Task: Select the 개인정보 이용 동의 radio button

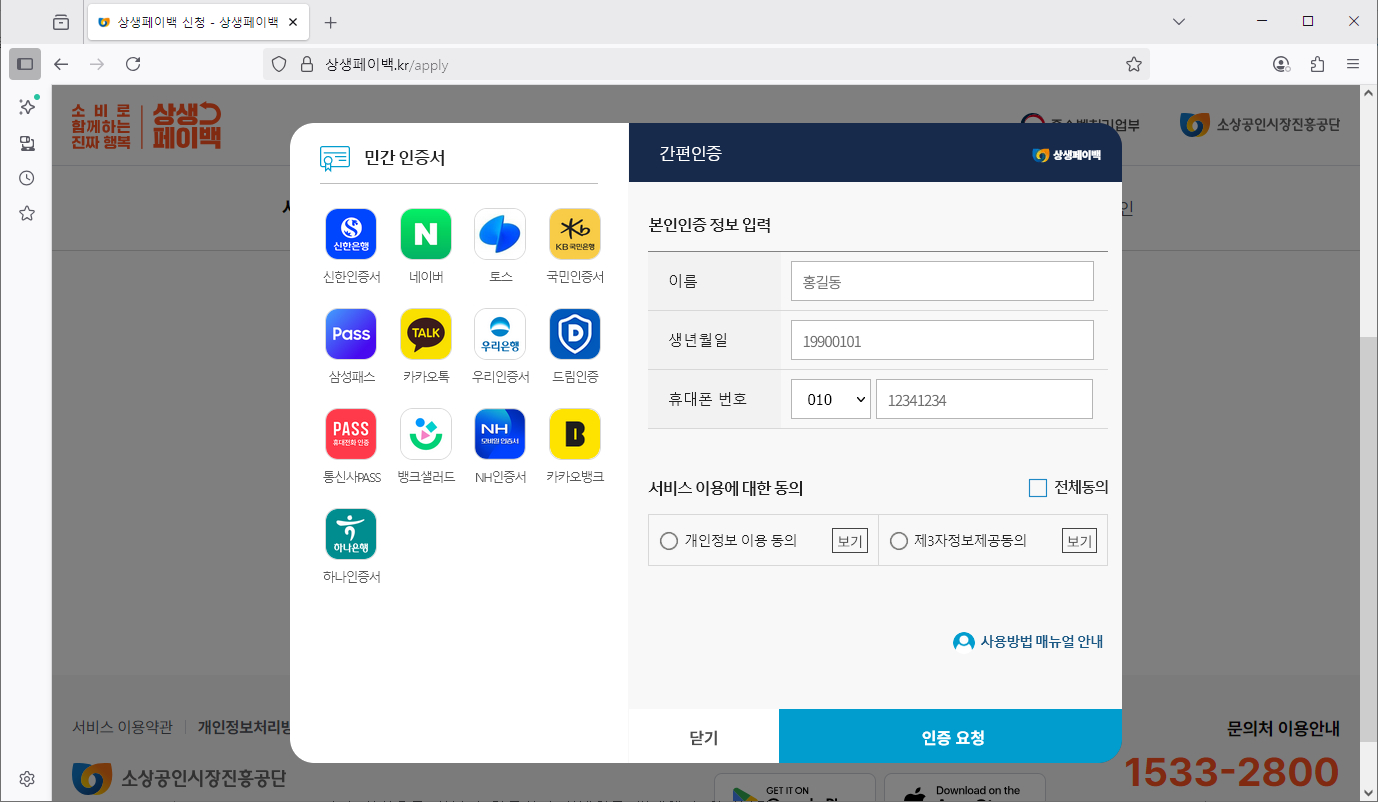Action: (x=669, y=541)
